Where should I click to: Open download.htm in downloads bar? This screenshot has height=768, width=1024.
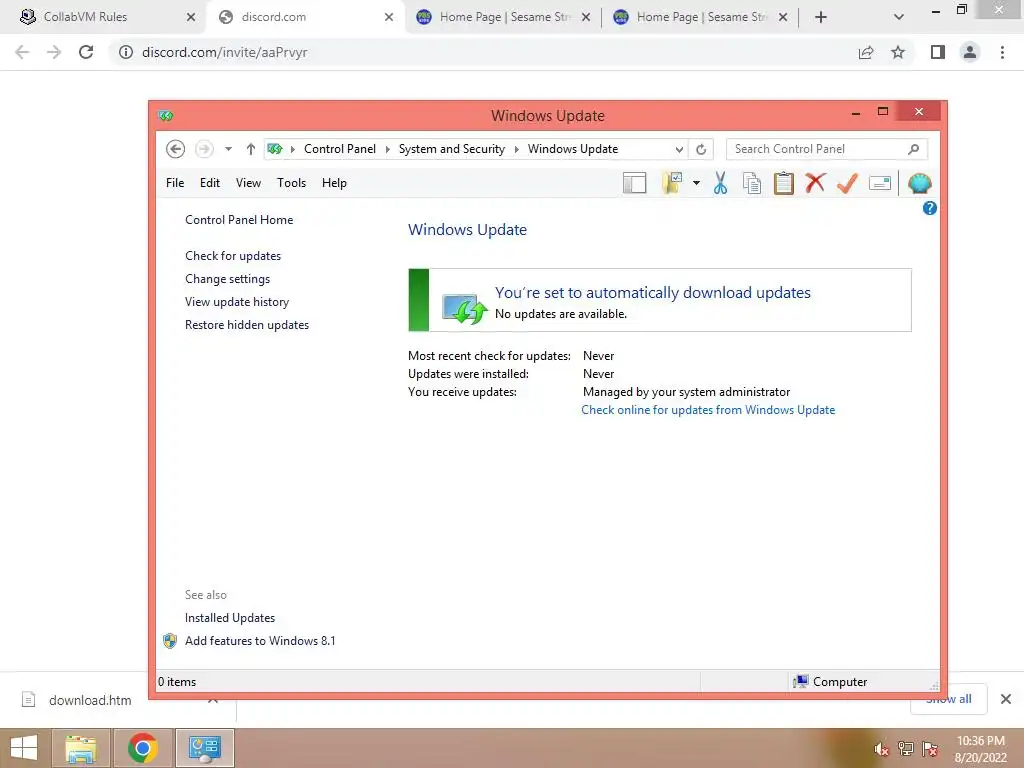click(x=90, y=700)
